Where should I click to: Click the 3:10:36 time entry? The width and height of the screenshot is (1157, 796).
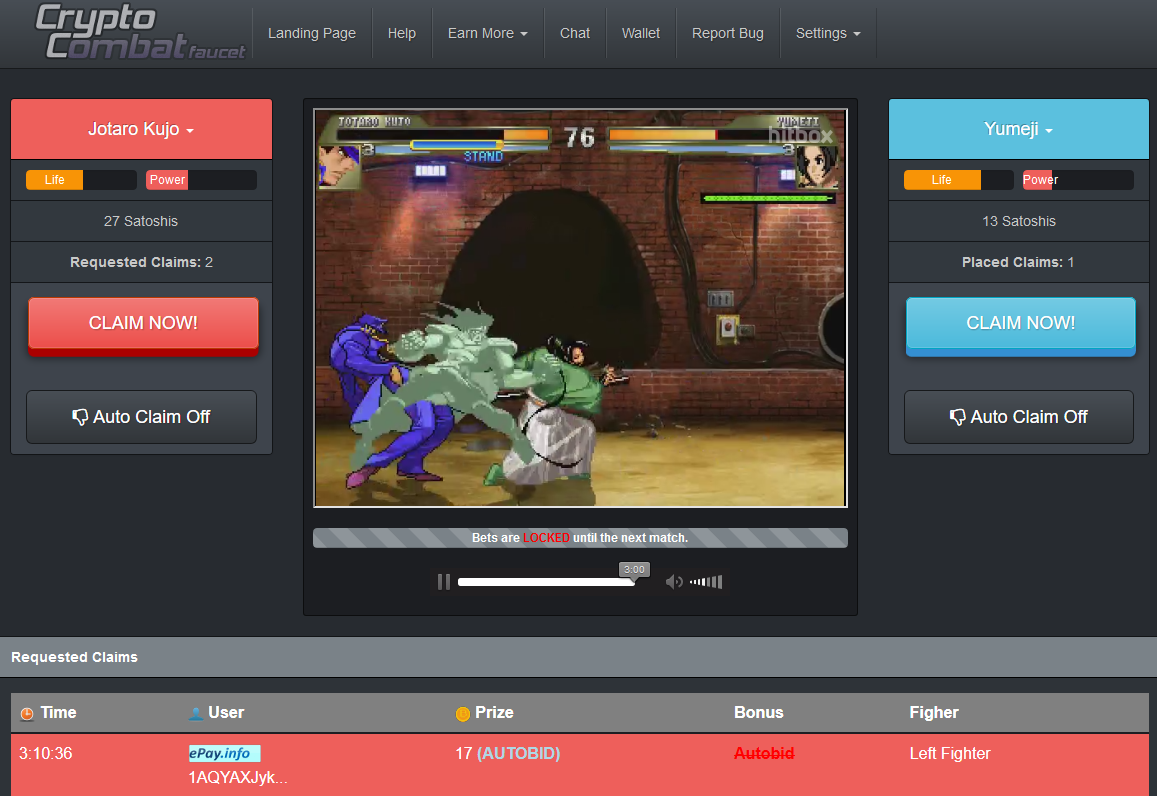coord(46,753)
